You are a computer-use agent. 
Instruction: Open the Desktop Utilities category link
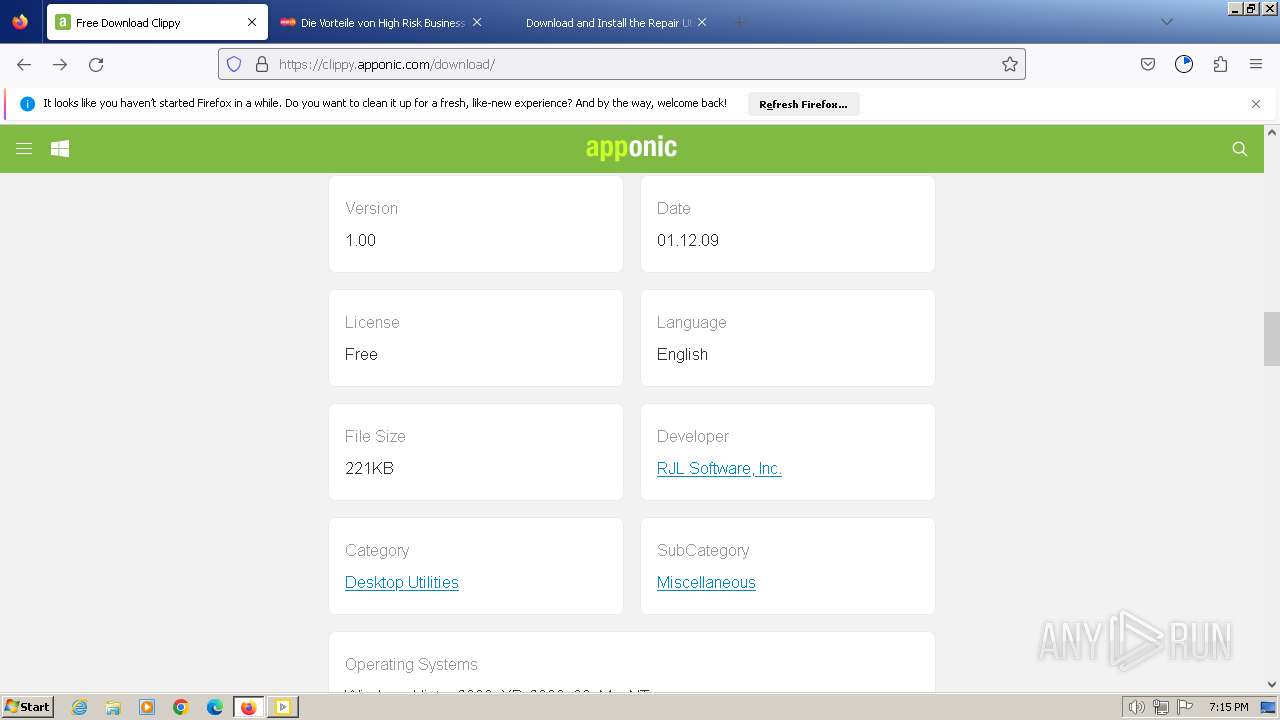(402, 582)
